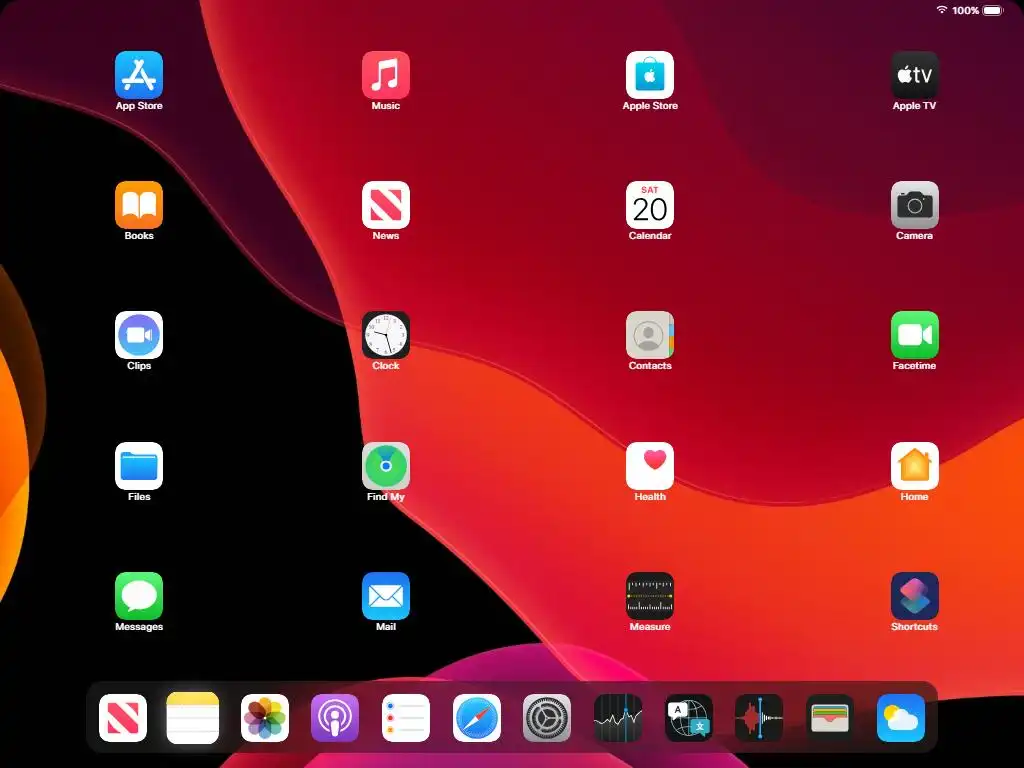The height and width of the screenshot is (768, 1024).
Task: Open Voice Memos from the dock
Action: 759,718
